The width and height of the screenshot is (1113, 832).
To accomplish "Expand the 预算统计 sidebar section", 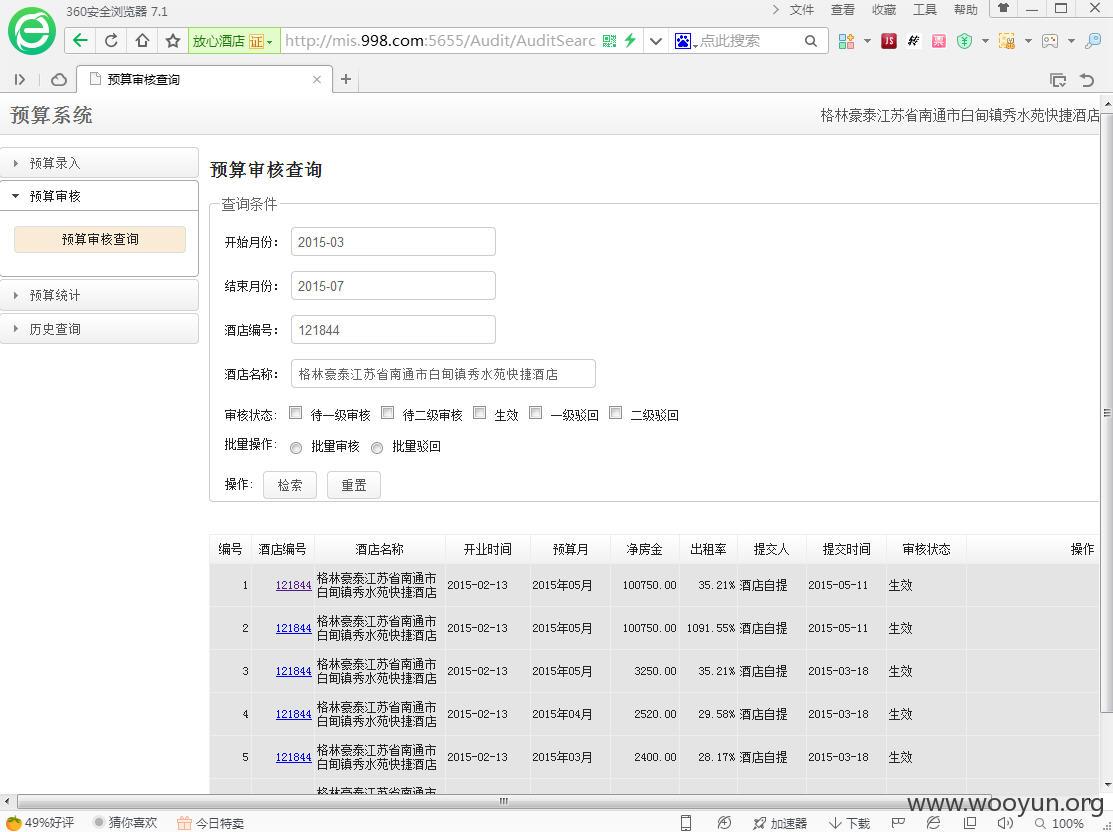I will point(99,295).
